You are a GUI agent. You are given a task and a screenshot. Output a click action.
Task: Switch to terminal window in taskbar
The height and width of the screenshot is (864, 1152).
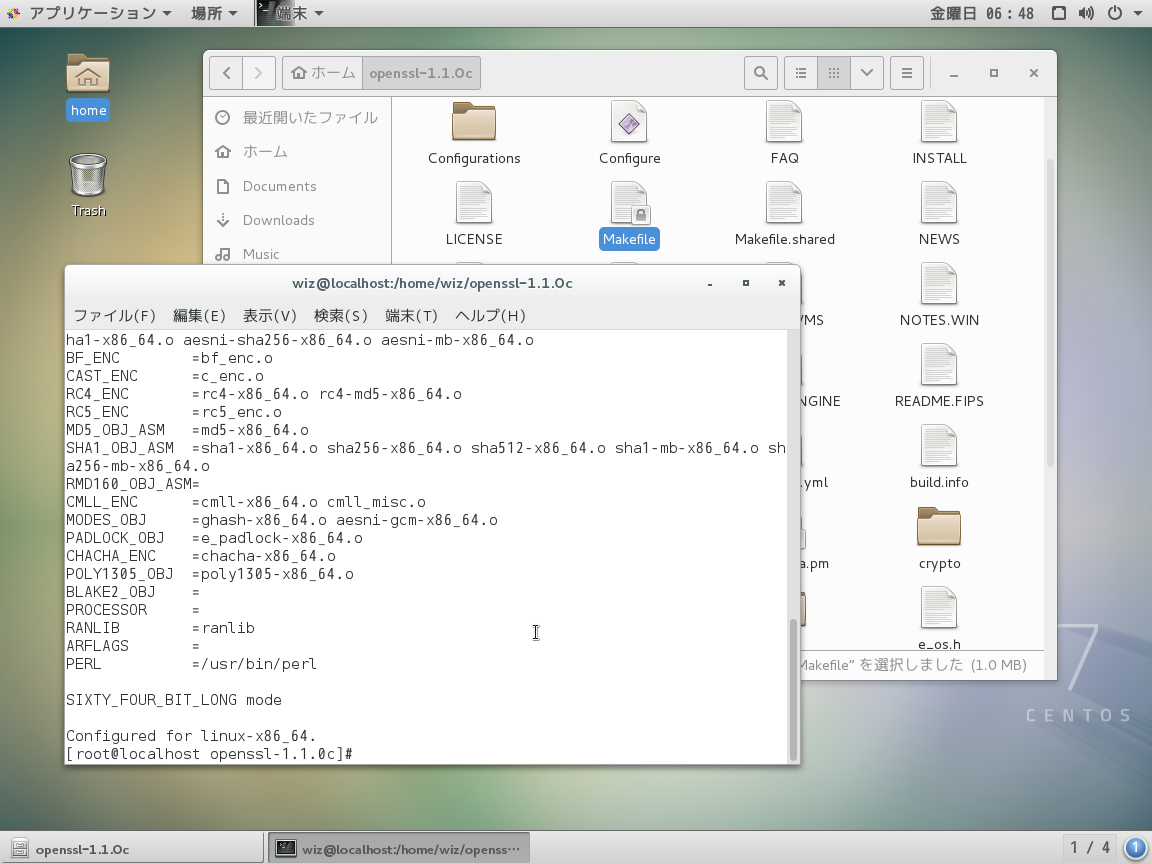[399, 849]
